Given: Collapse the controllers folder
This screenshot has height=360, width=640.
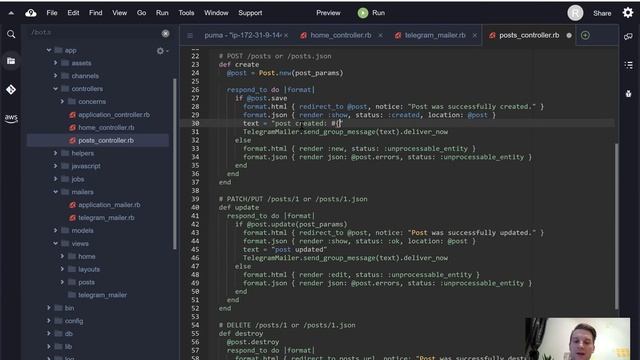Looking at the screenshot, I should pyautogui.click(x=56, y=89).
